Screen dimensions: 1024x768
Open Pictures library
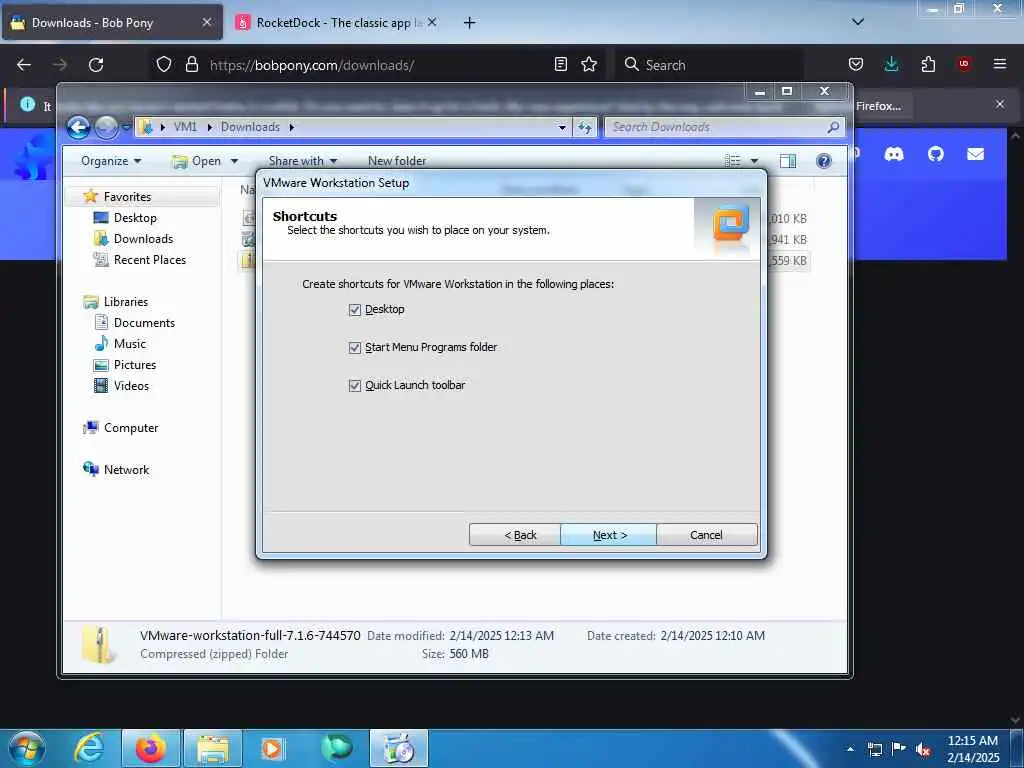coord(135,364)
